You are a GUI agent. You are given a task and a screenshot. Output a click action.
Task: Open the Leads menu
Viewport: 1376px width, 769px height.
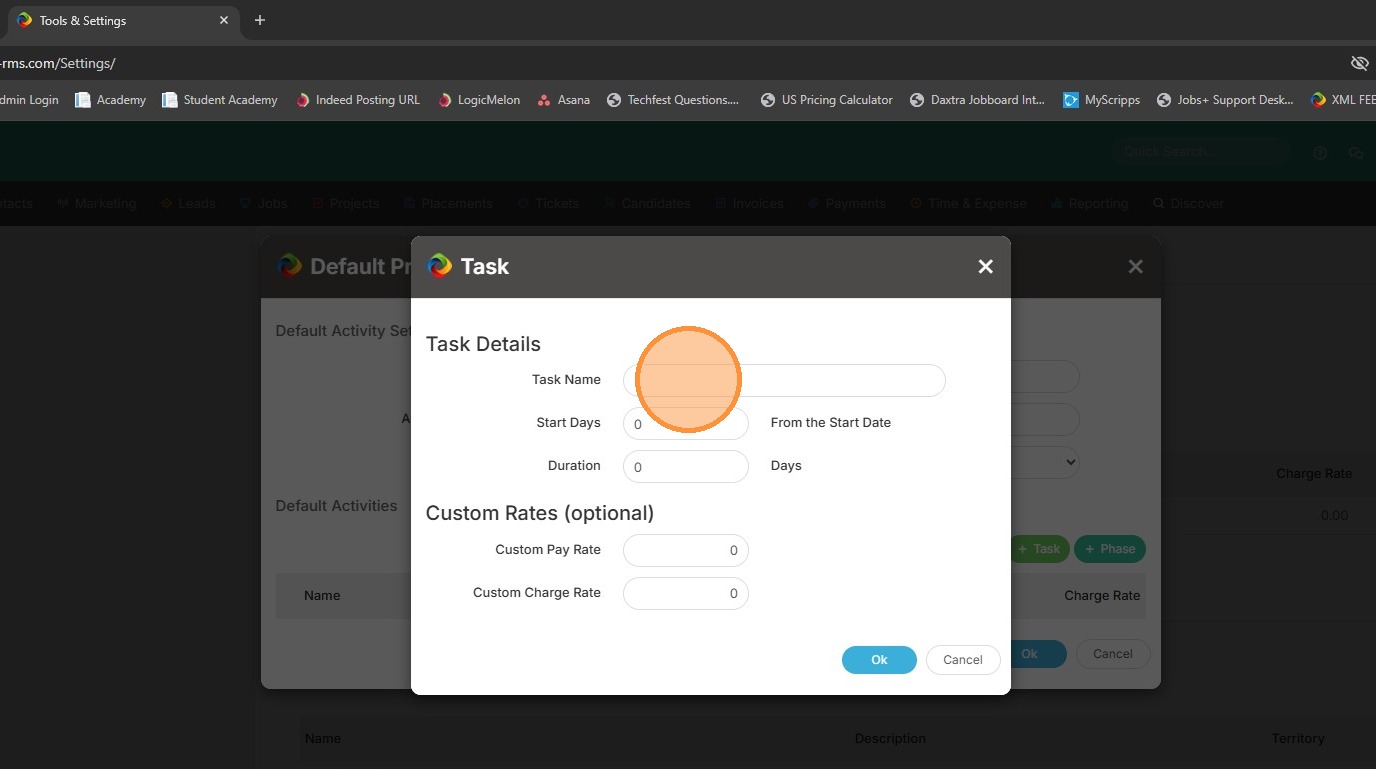coord(188,203)
